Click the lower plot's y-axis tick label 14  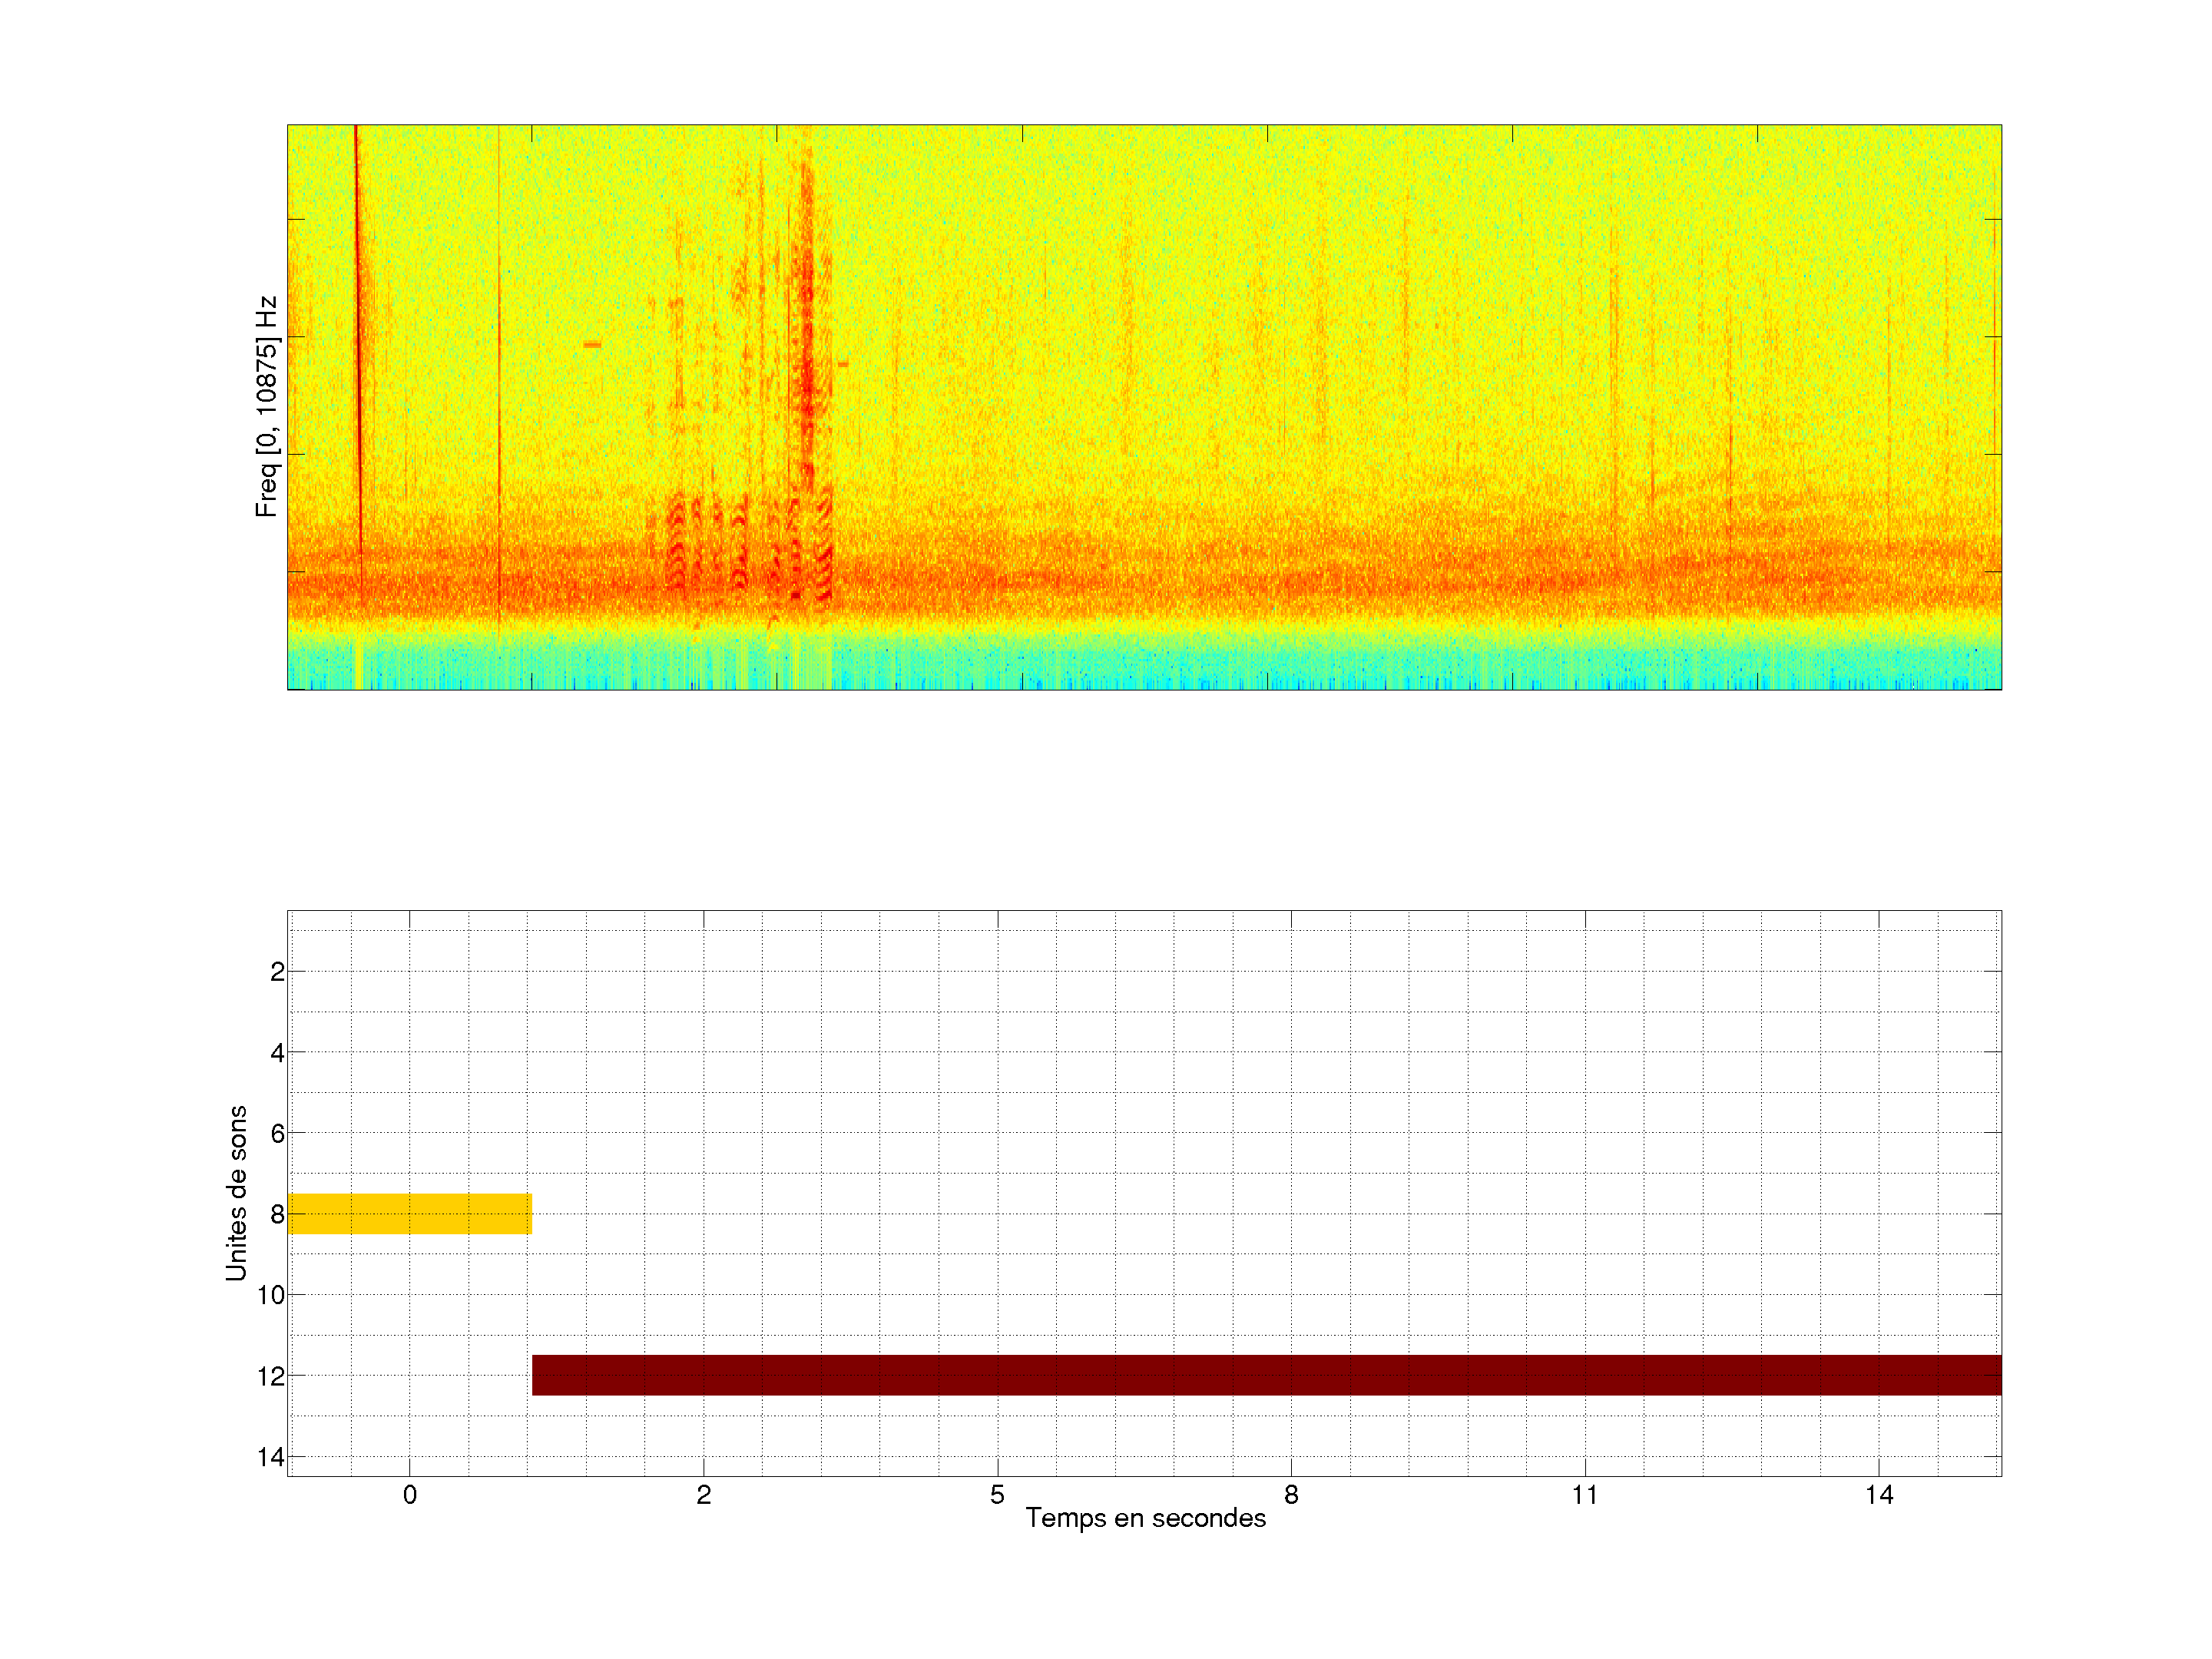click(271, 1457)
